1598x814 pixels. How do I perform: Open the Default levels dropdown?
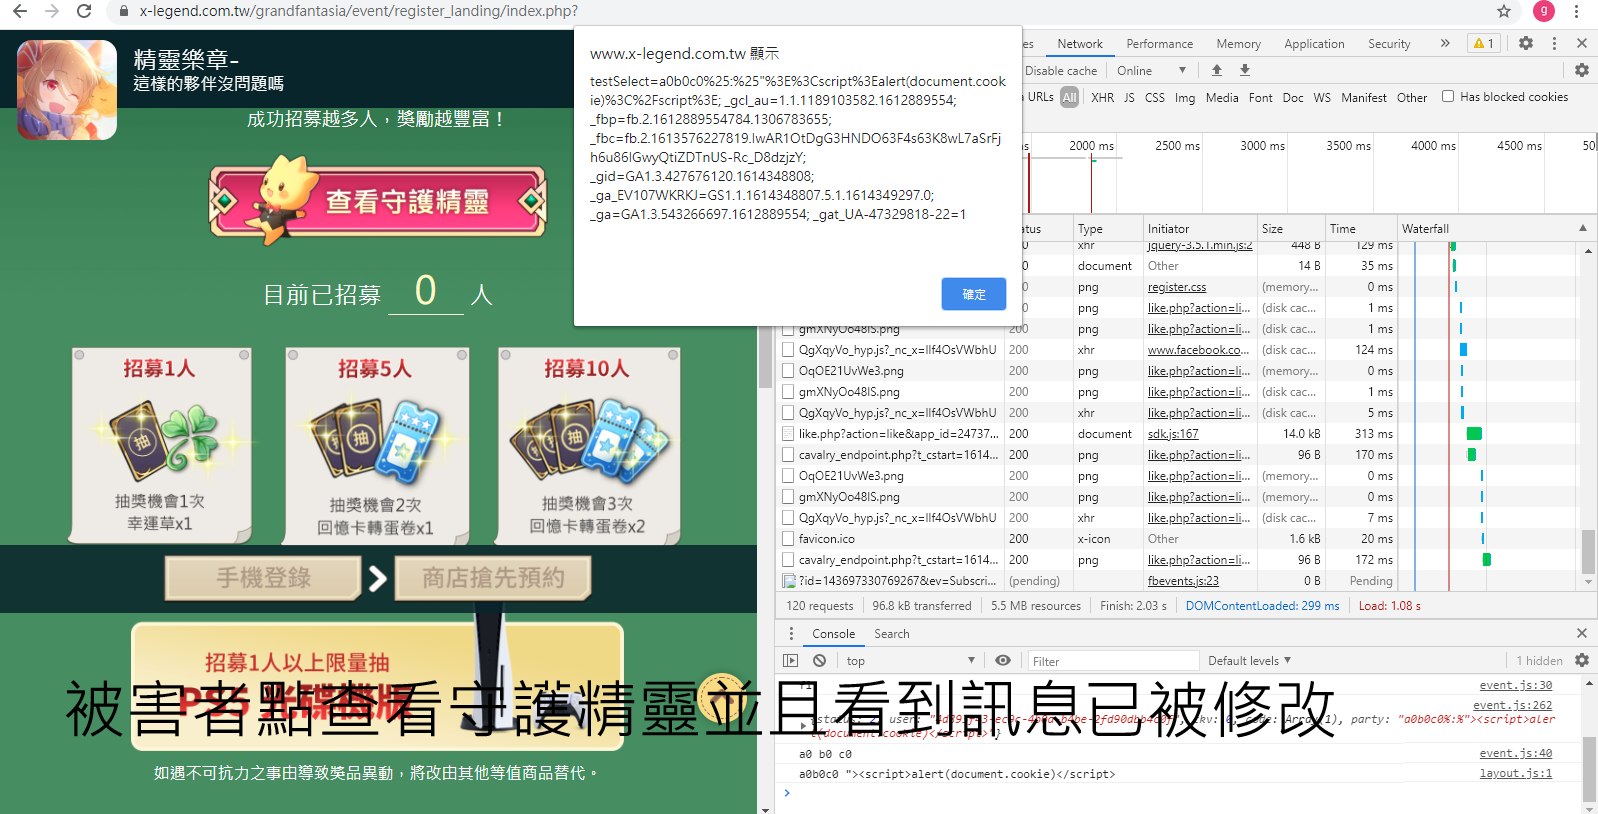pyautogui.click(x=1249, y=660)
